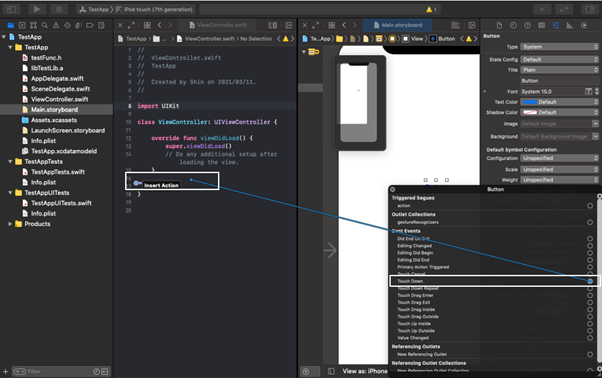Viewport: 602px width, 378px height.
Task: Connect the Touch Drag Enter event circle
Action: pos(590,295)
